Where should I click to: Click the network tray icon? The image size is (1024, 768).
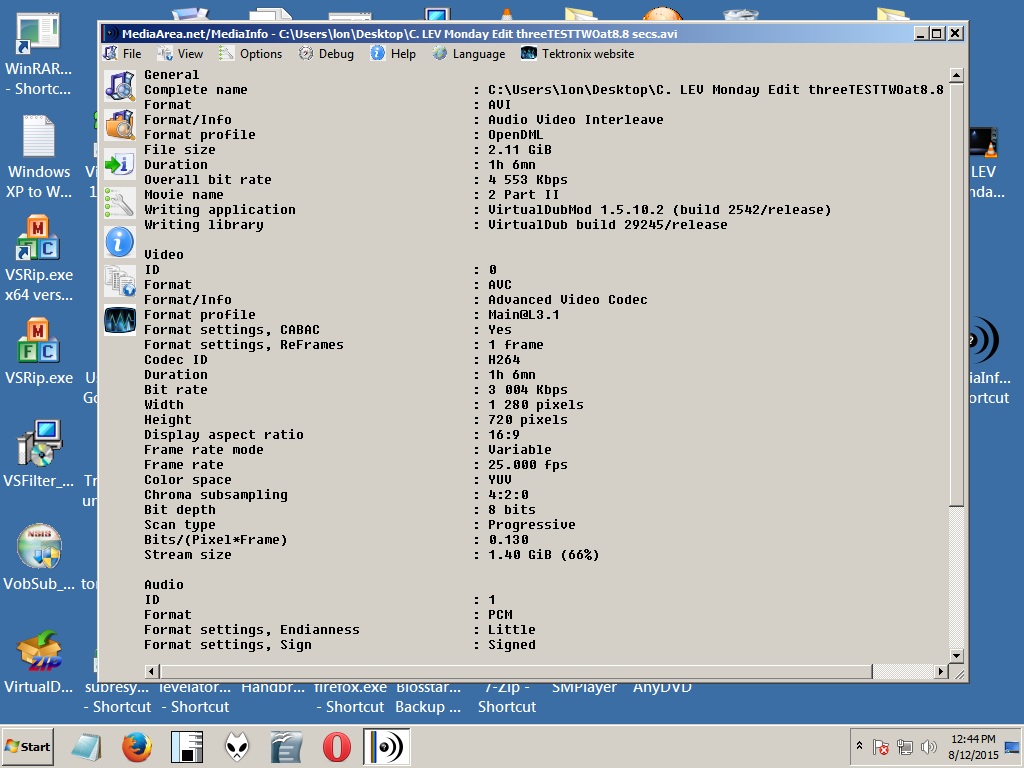[904, 746]
